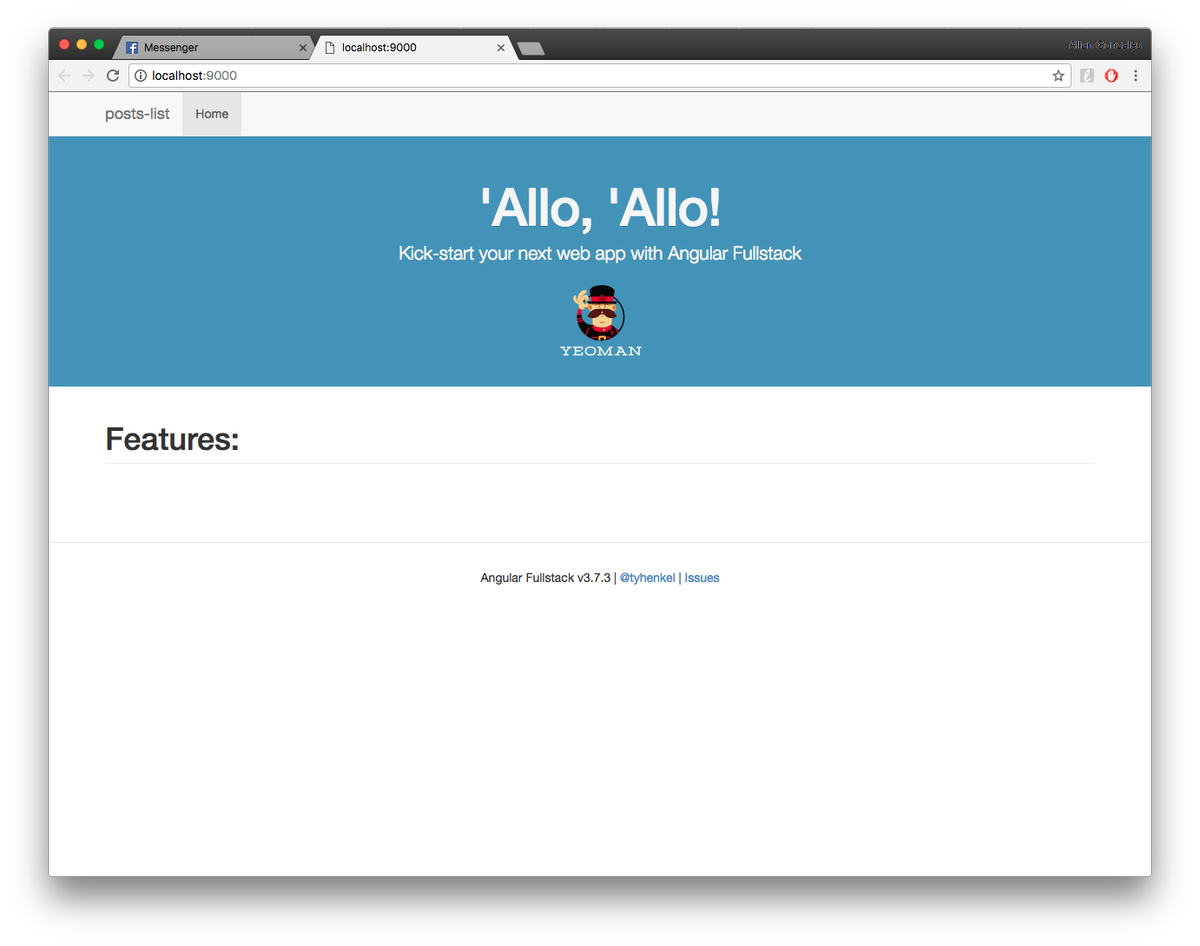Click the browser back arrow

tap(65, 76)
